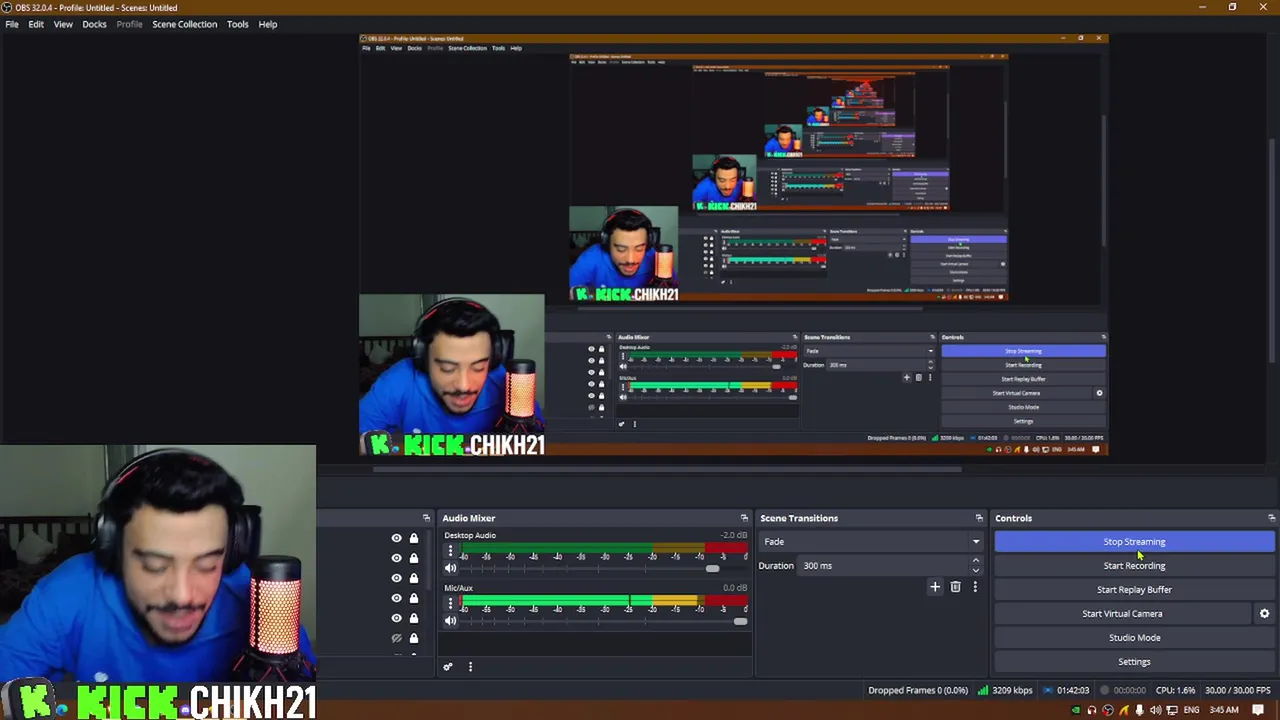Click the Desktop Audio level meter
Image resolution: width=1280 pixels, height=720 pixels.
click(604, 546)
